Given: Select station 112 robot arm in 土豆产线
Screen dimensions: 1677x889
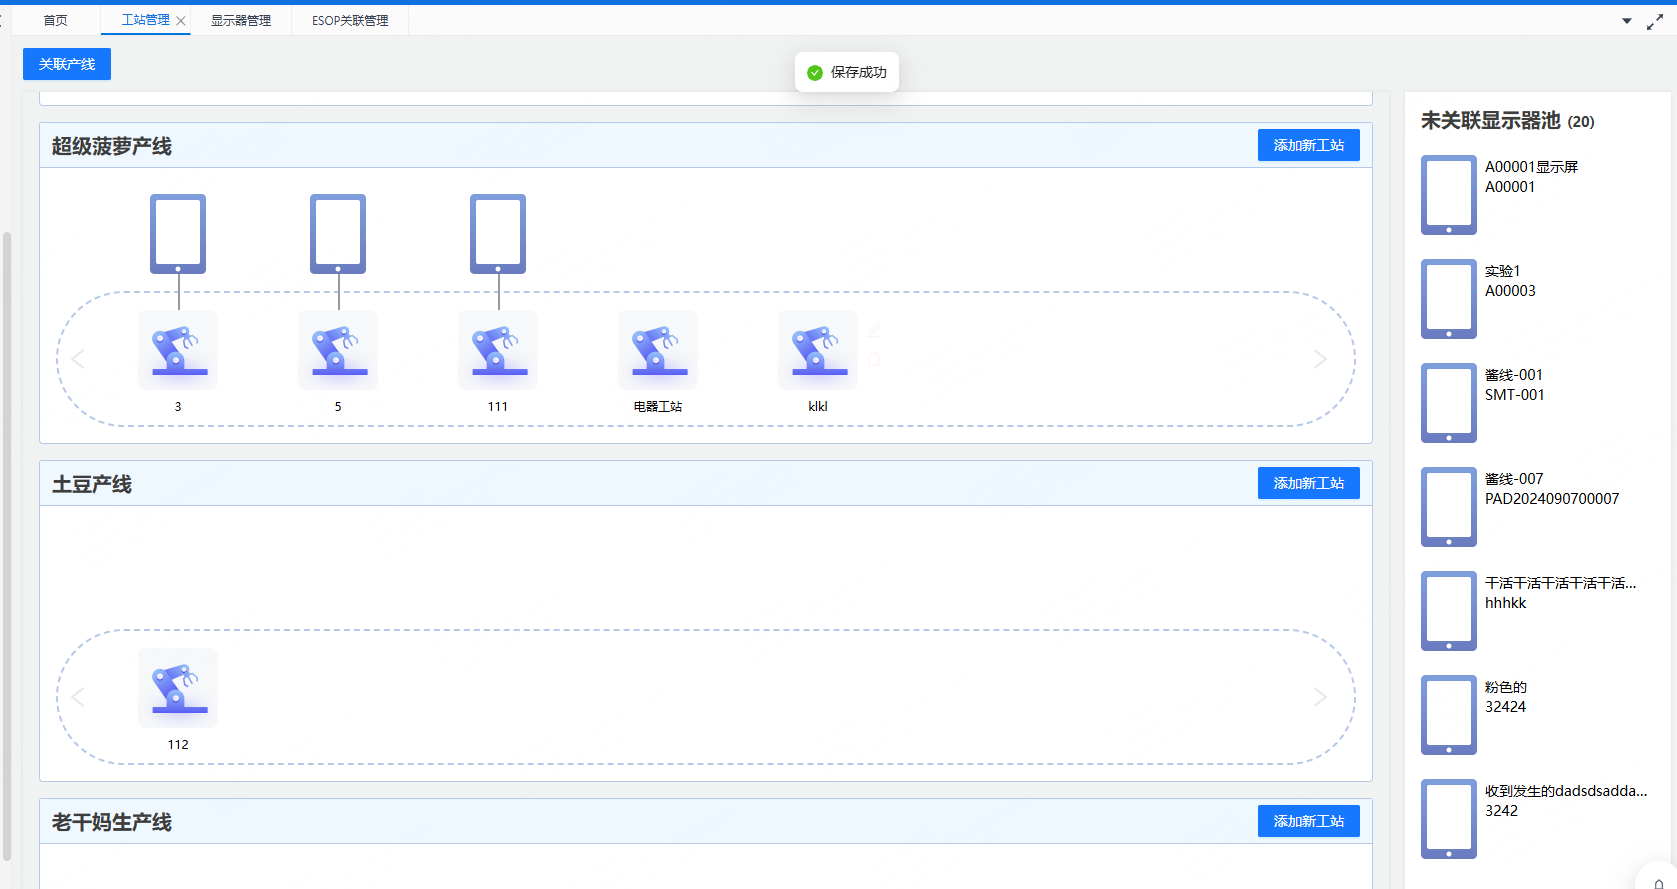Looking at the screenshot, I should pos(178,688).
